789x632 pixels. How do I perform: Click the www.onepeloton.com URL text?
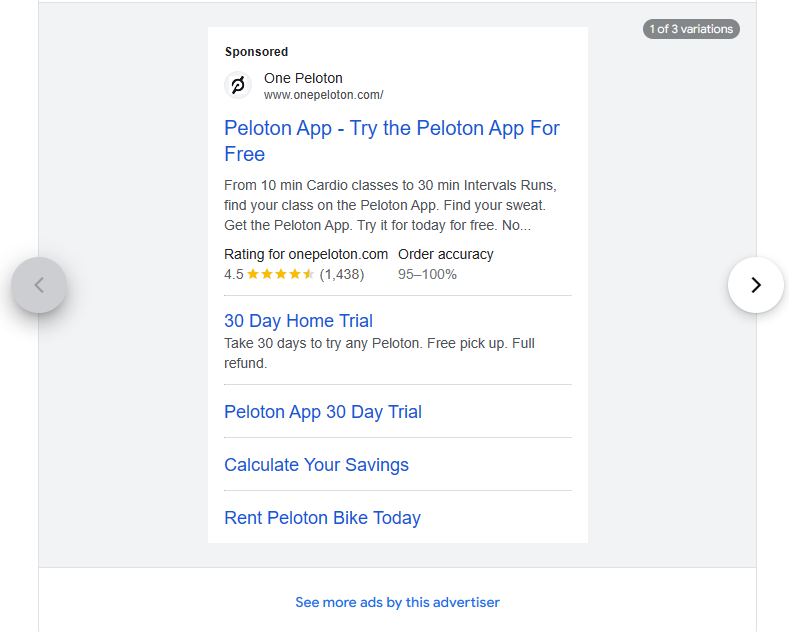pos(323,95)
